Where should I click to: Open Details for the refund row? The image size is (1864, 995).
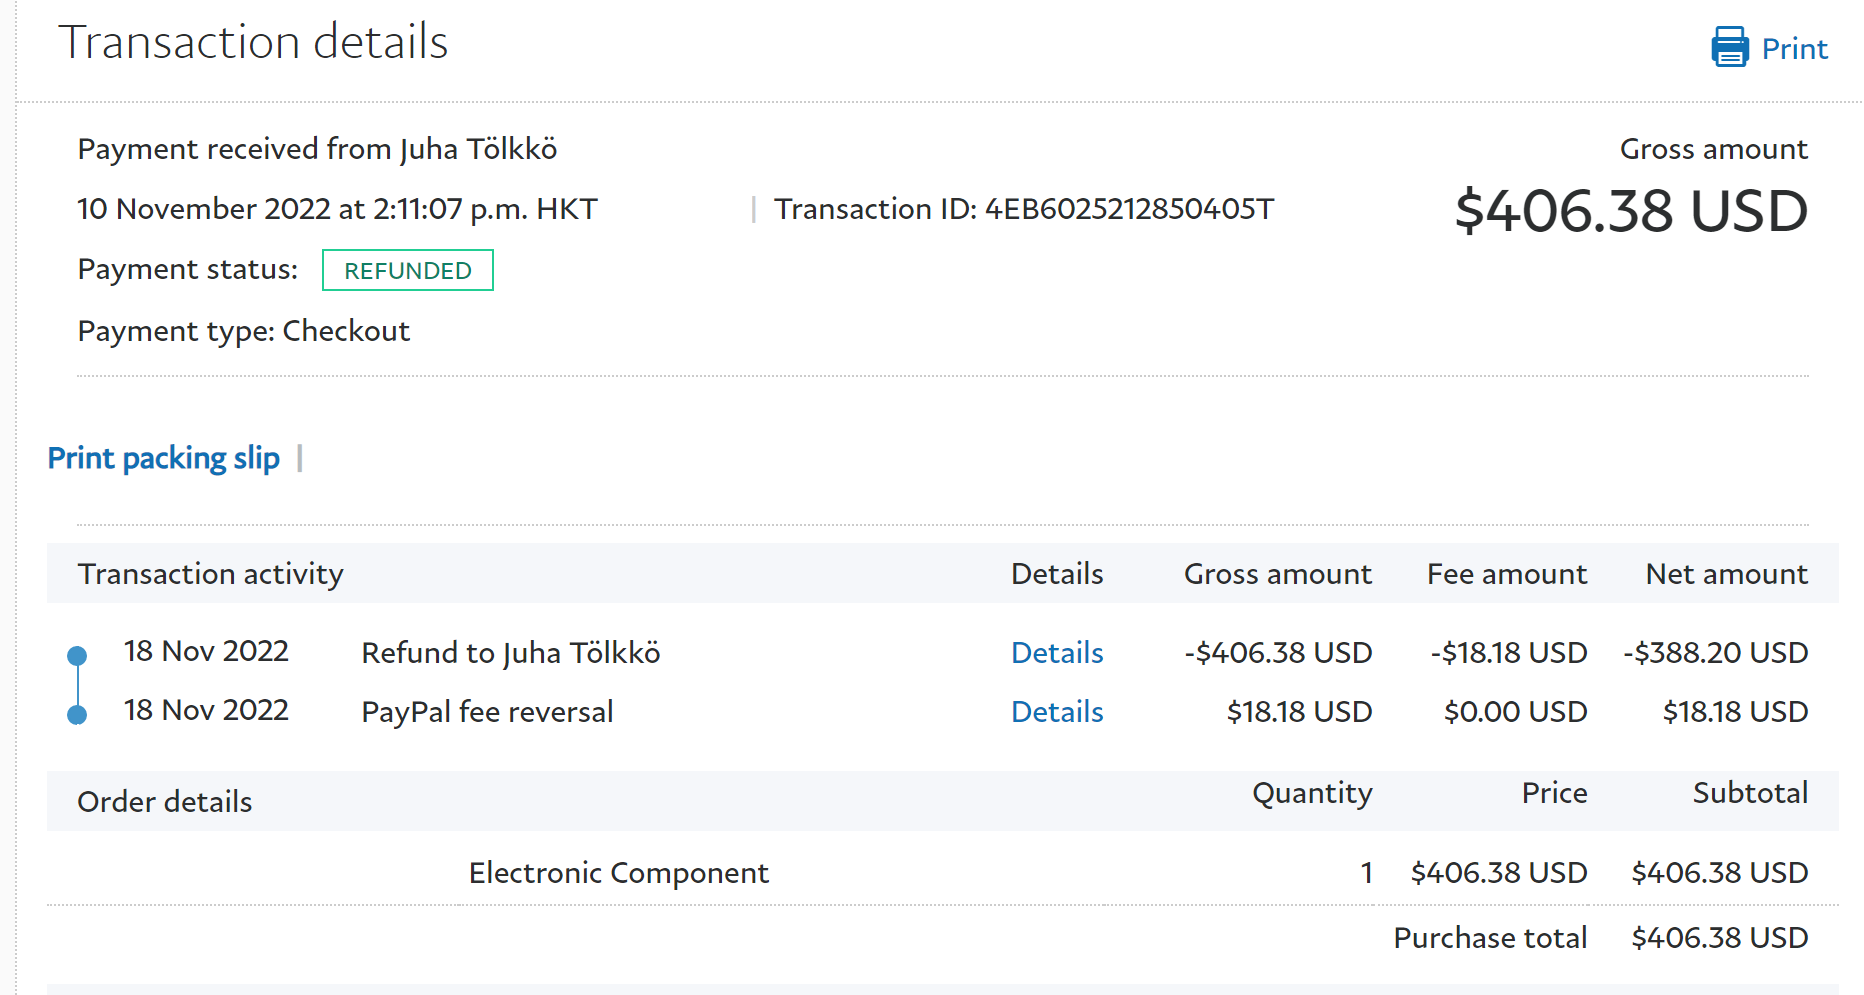1057,653
